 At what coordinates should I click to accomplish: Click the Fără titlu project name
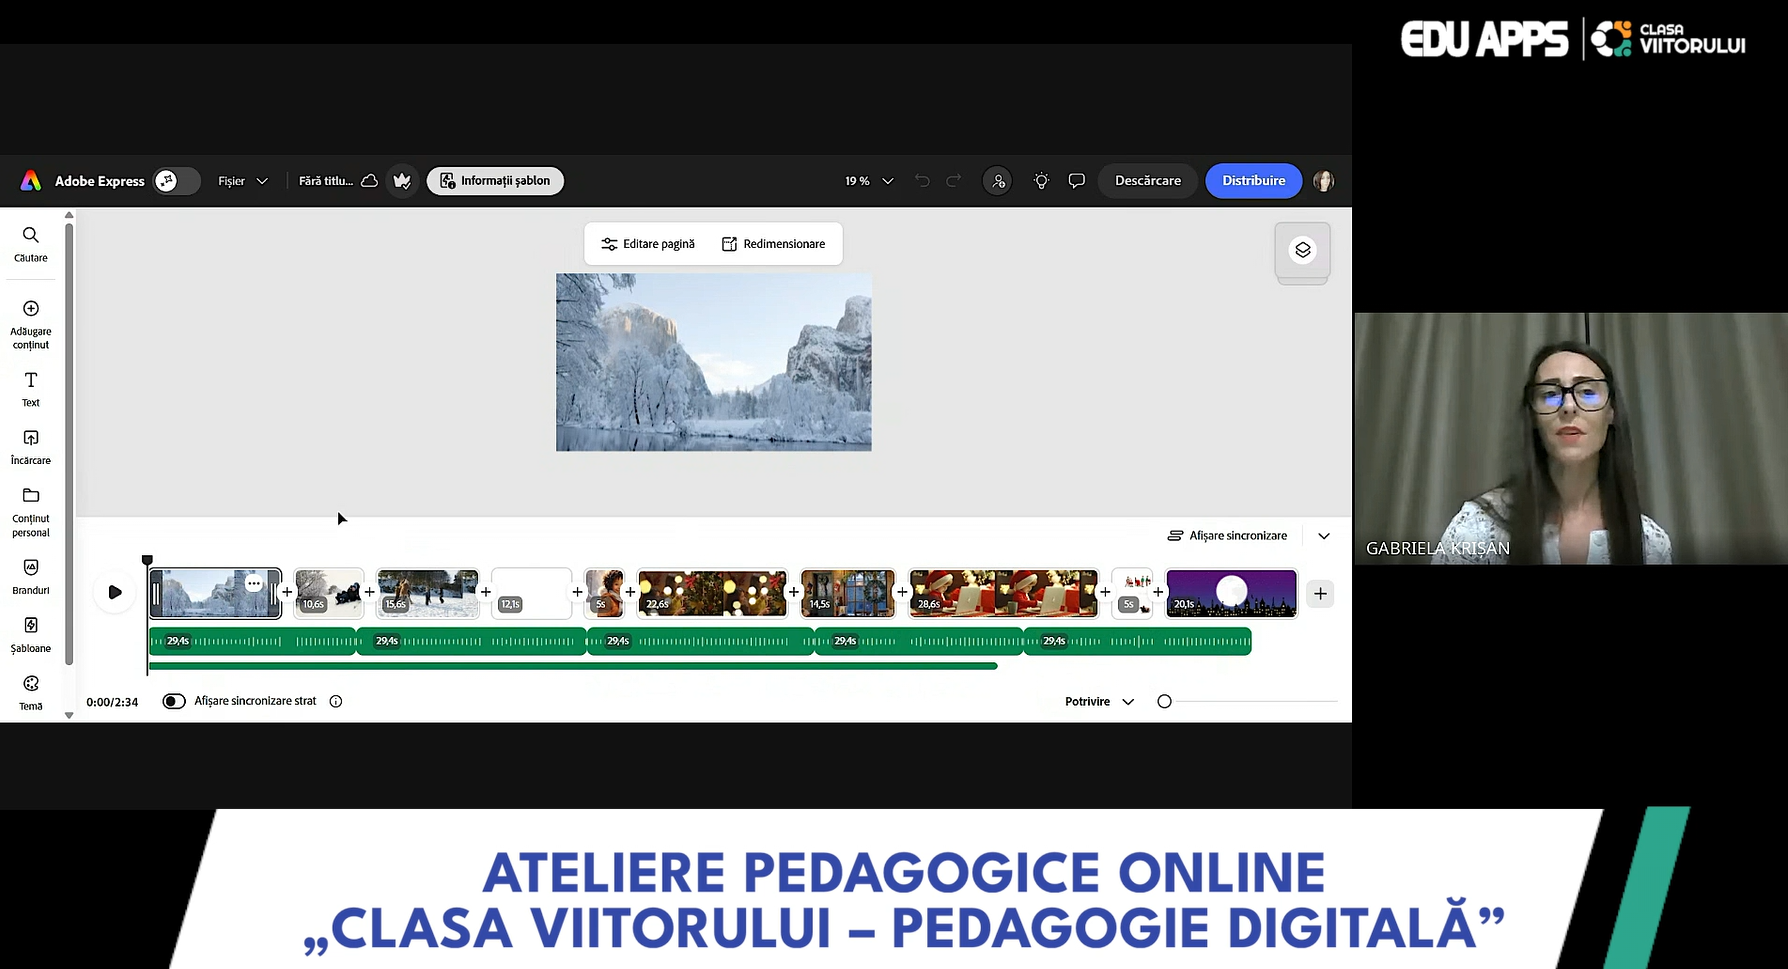point(326,181)
